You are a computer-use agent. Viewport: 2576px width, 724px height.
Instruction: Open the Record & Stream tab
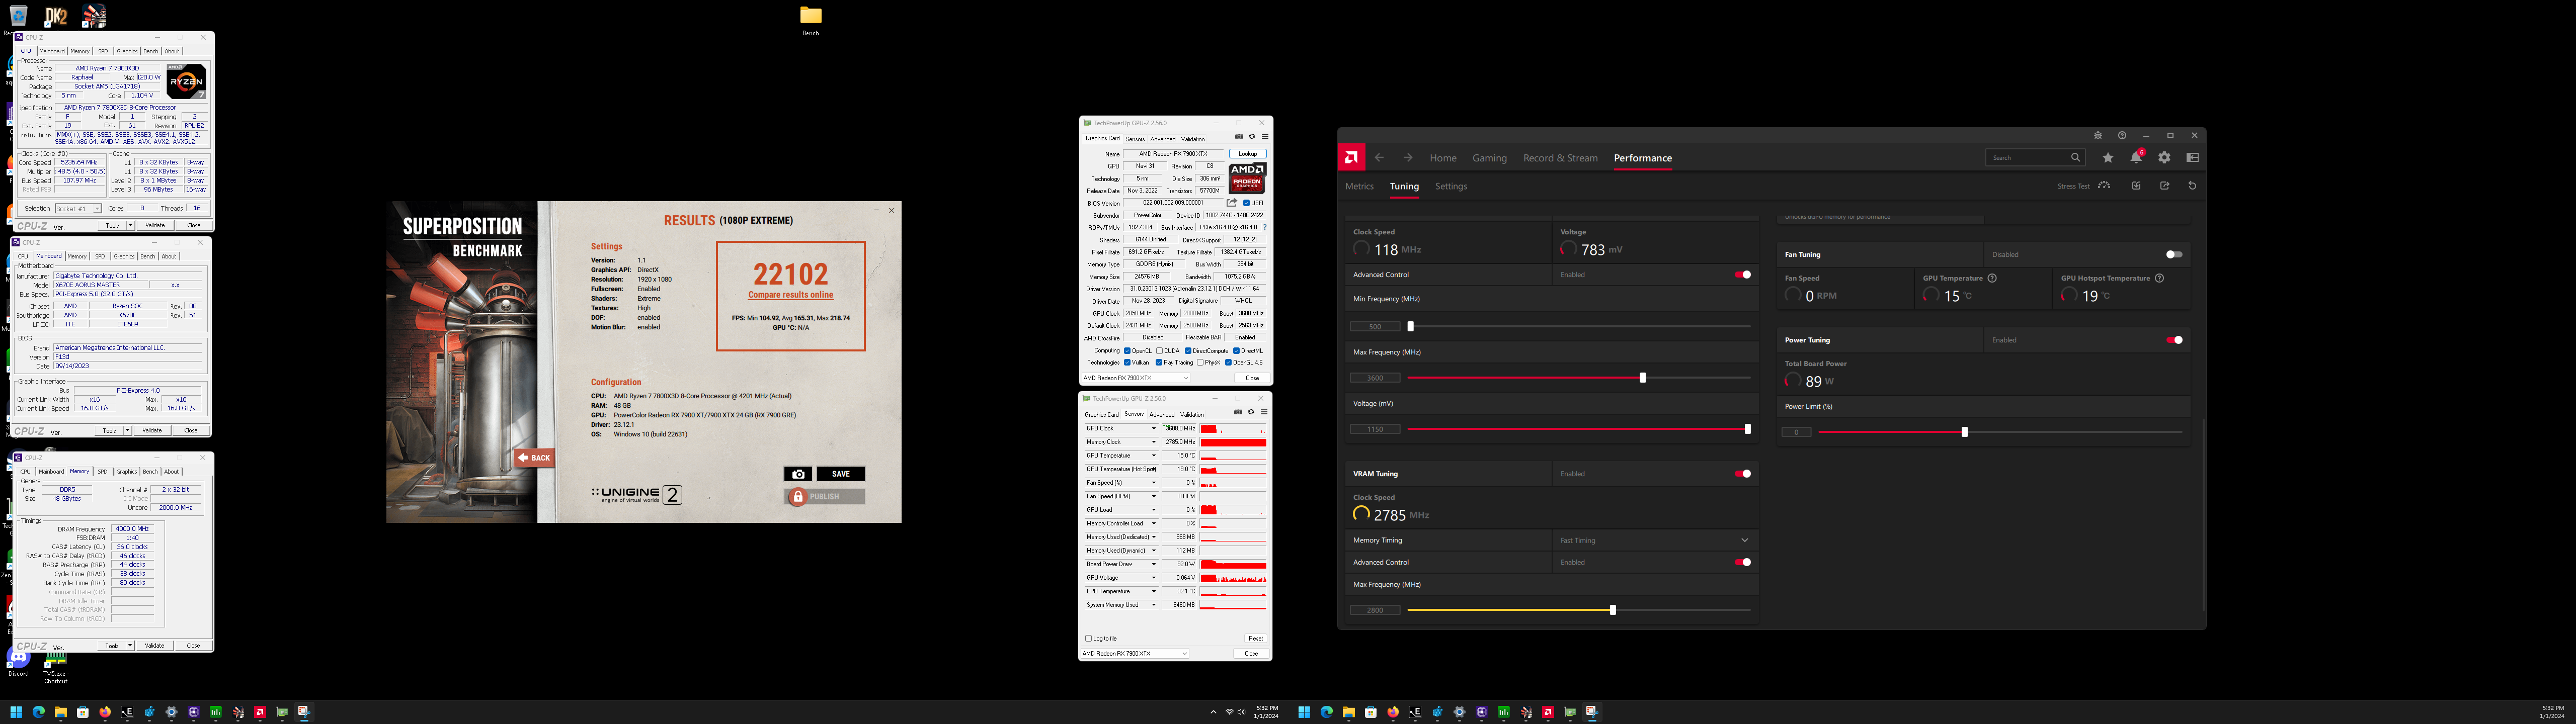(1560, 158)
